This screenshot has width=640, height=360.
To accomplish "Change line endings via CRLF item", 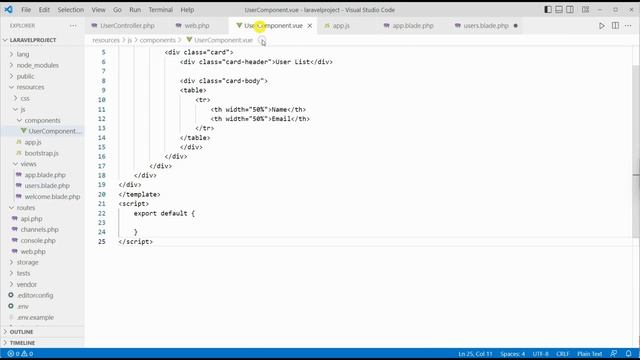I will (562, 354).
